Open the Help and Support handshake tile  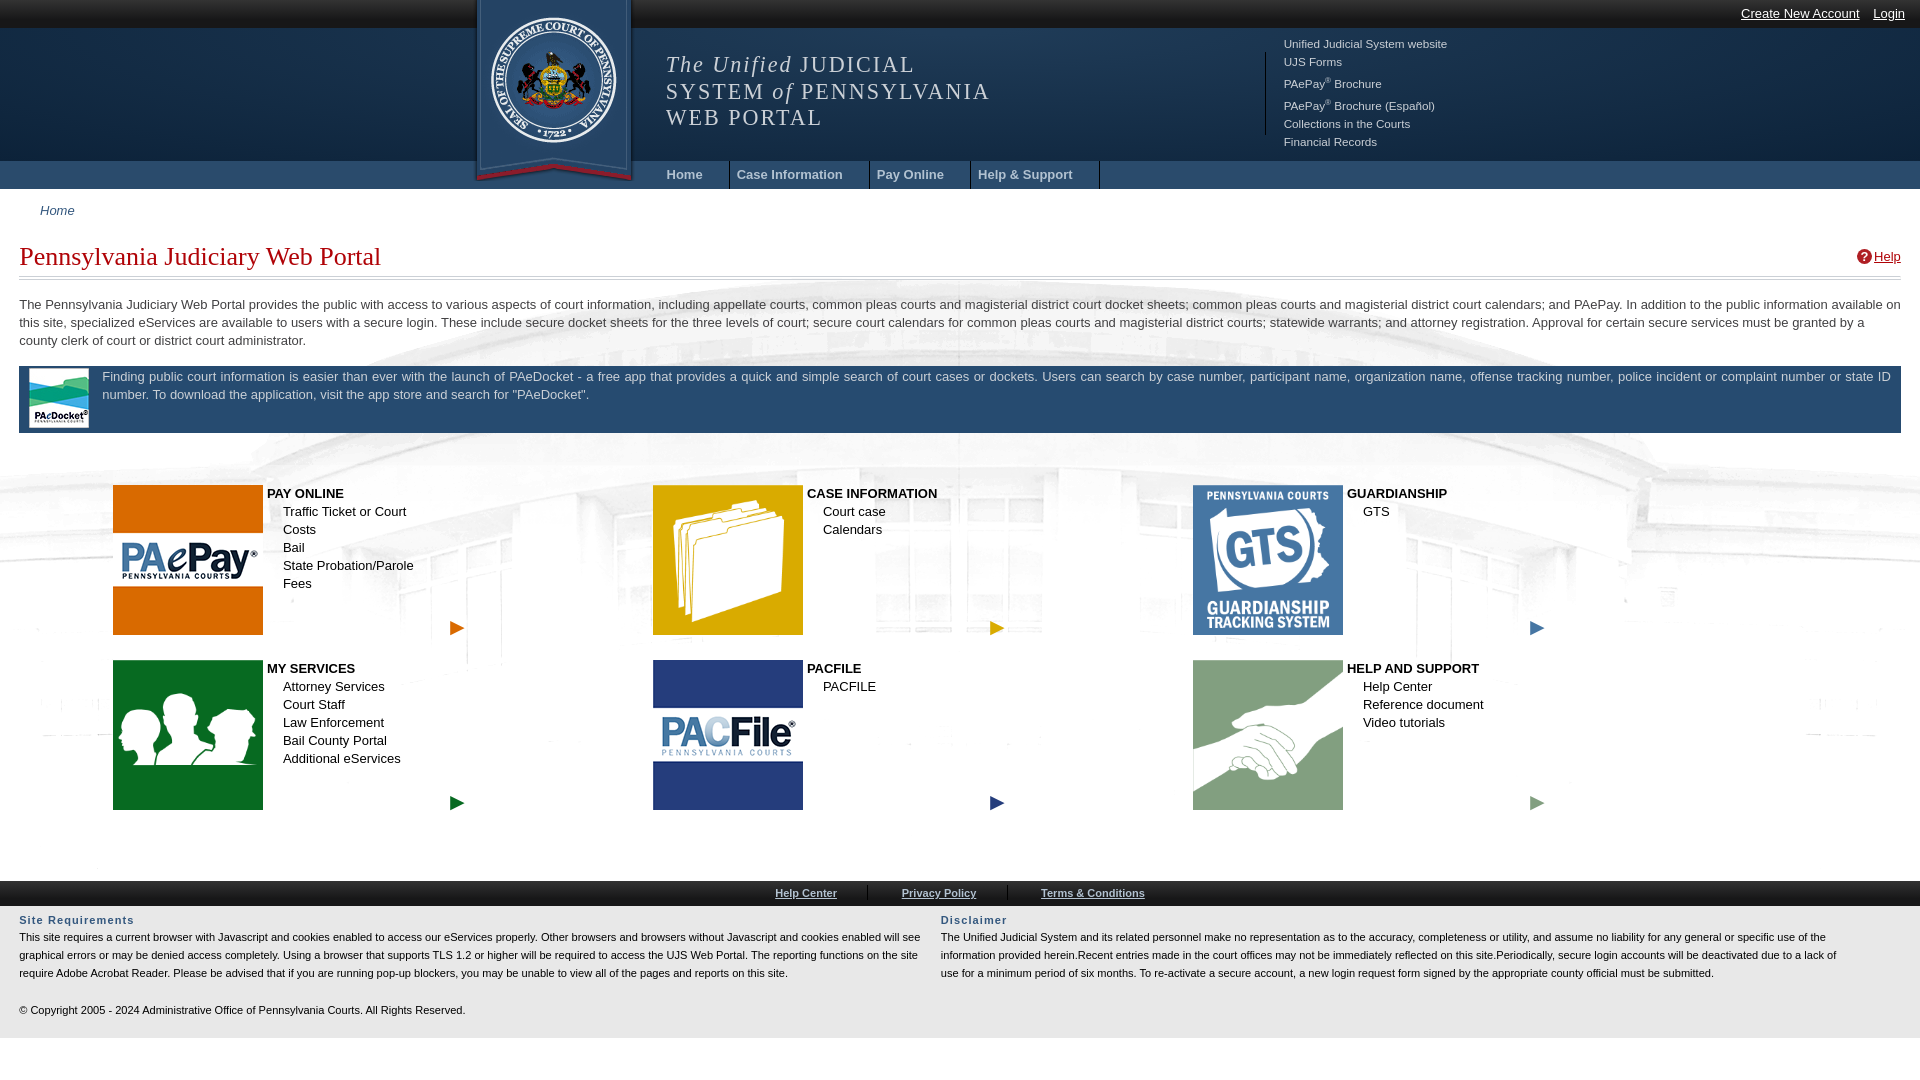pyautogui.click(x=1268, y=735)
